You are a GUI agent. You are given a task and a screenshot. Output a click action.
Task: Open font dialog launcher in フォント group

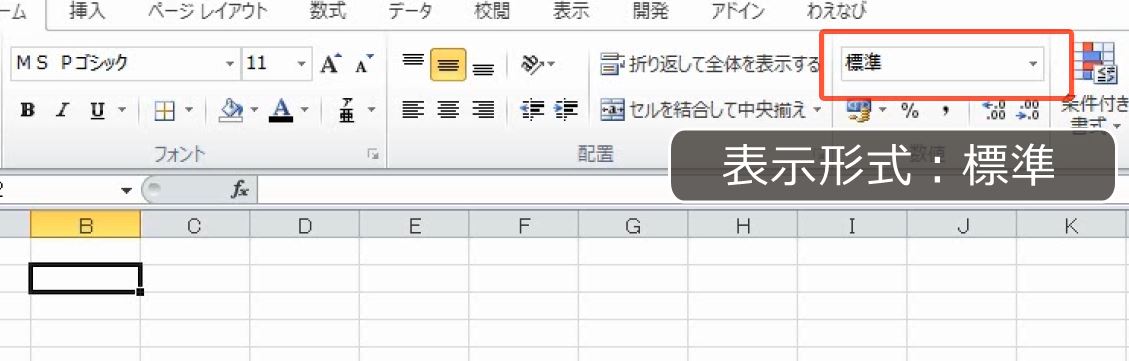pos(373,153)
